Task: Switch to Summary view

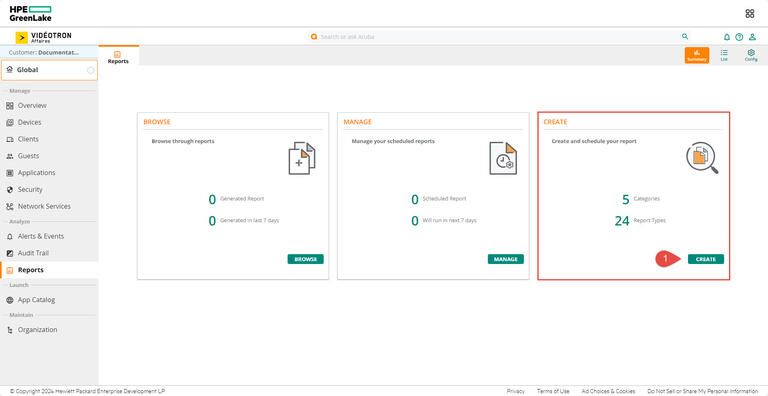Action: pyautogui.click(x=696, y=55)
